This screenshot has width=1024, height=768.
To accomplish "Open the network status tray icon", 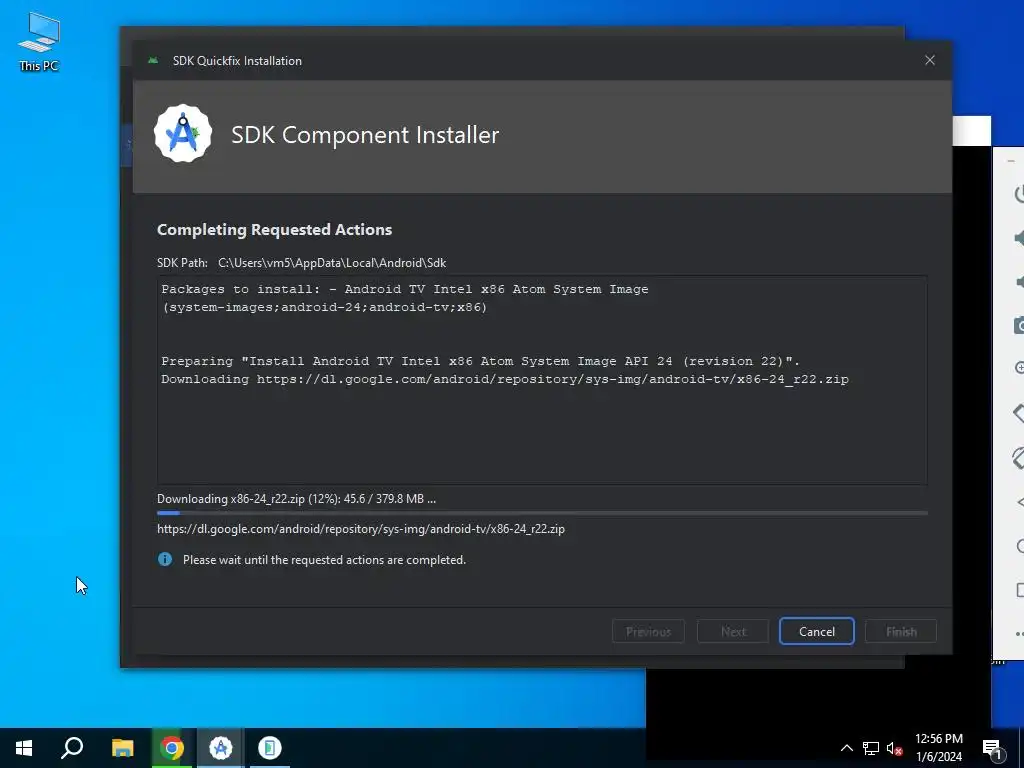I will pyautogui.click(x=871, y=748).
